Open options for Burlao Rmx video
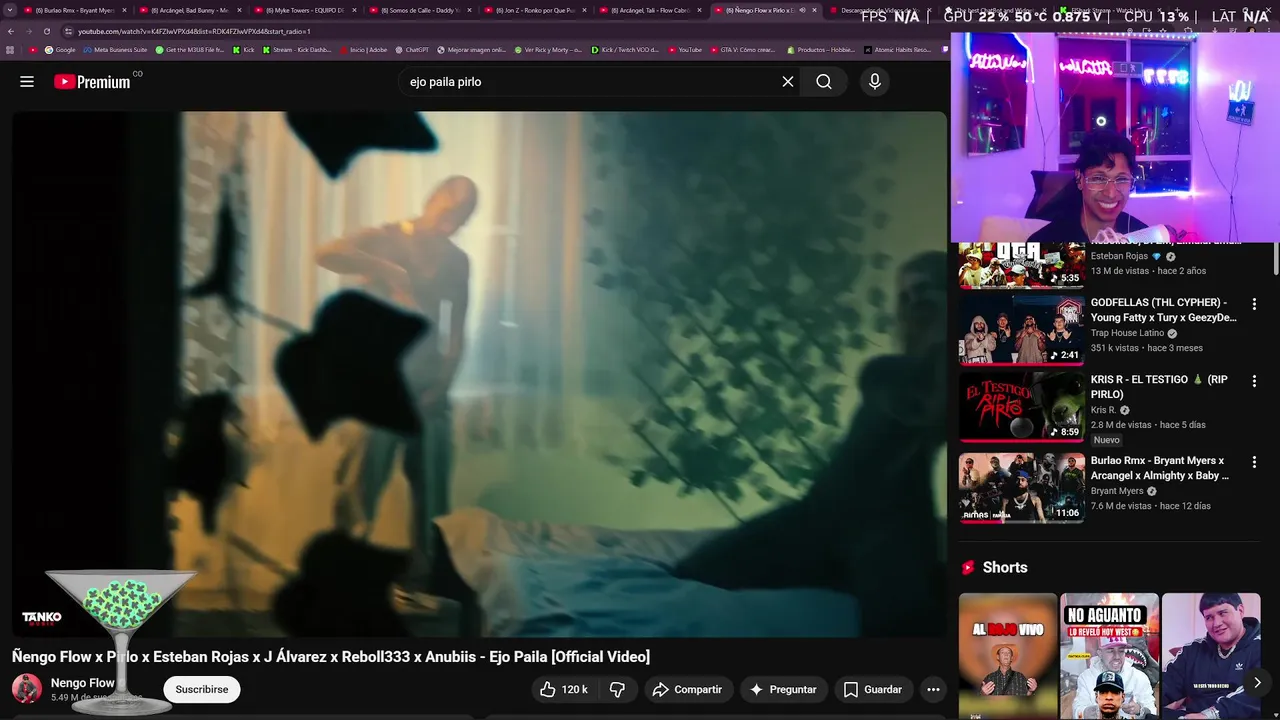Screen dimensions: 1280x720 pyautogui.click(x=1254, y=462)
